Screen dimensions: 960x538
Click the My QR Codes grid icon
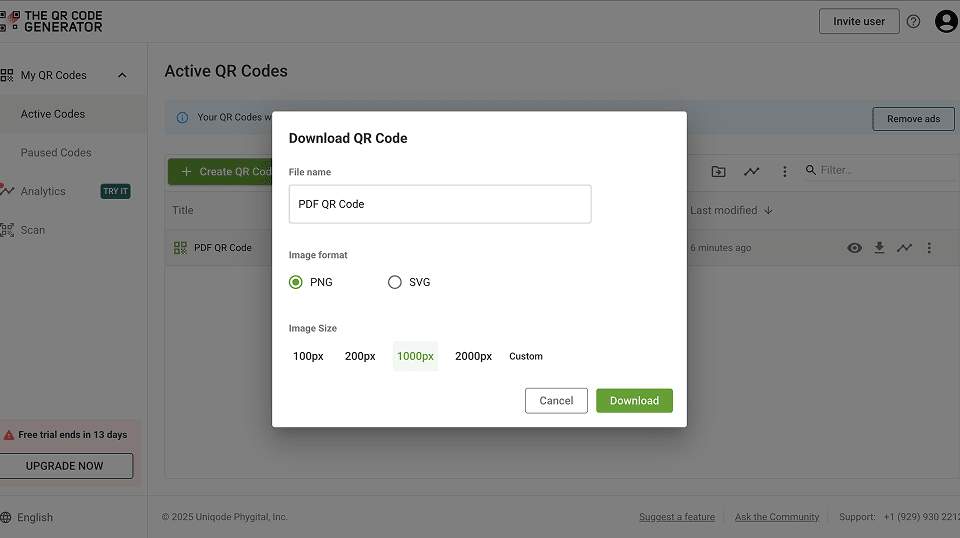tap(7, 75)
